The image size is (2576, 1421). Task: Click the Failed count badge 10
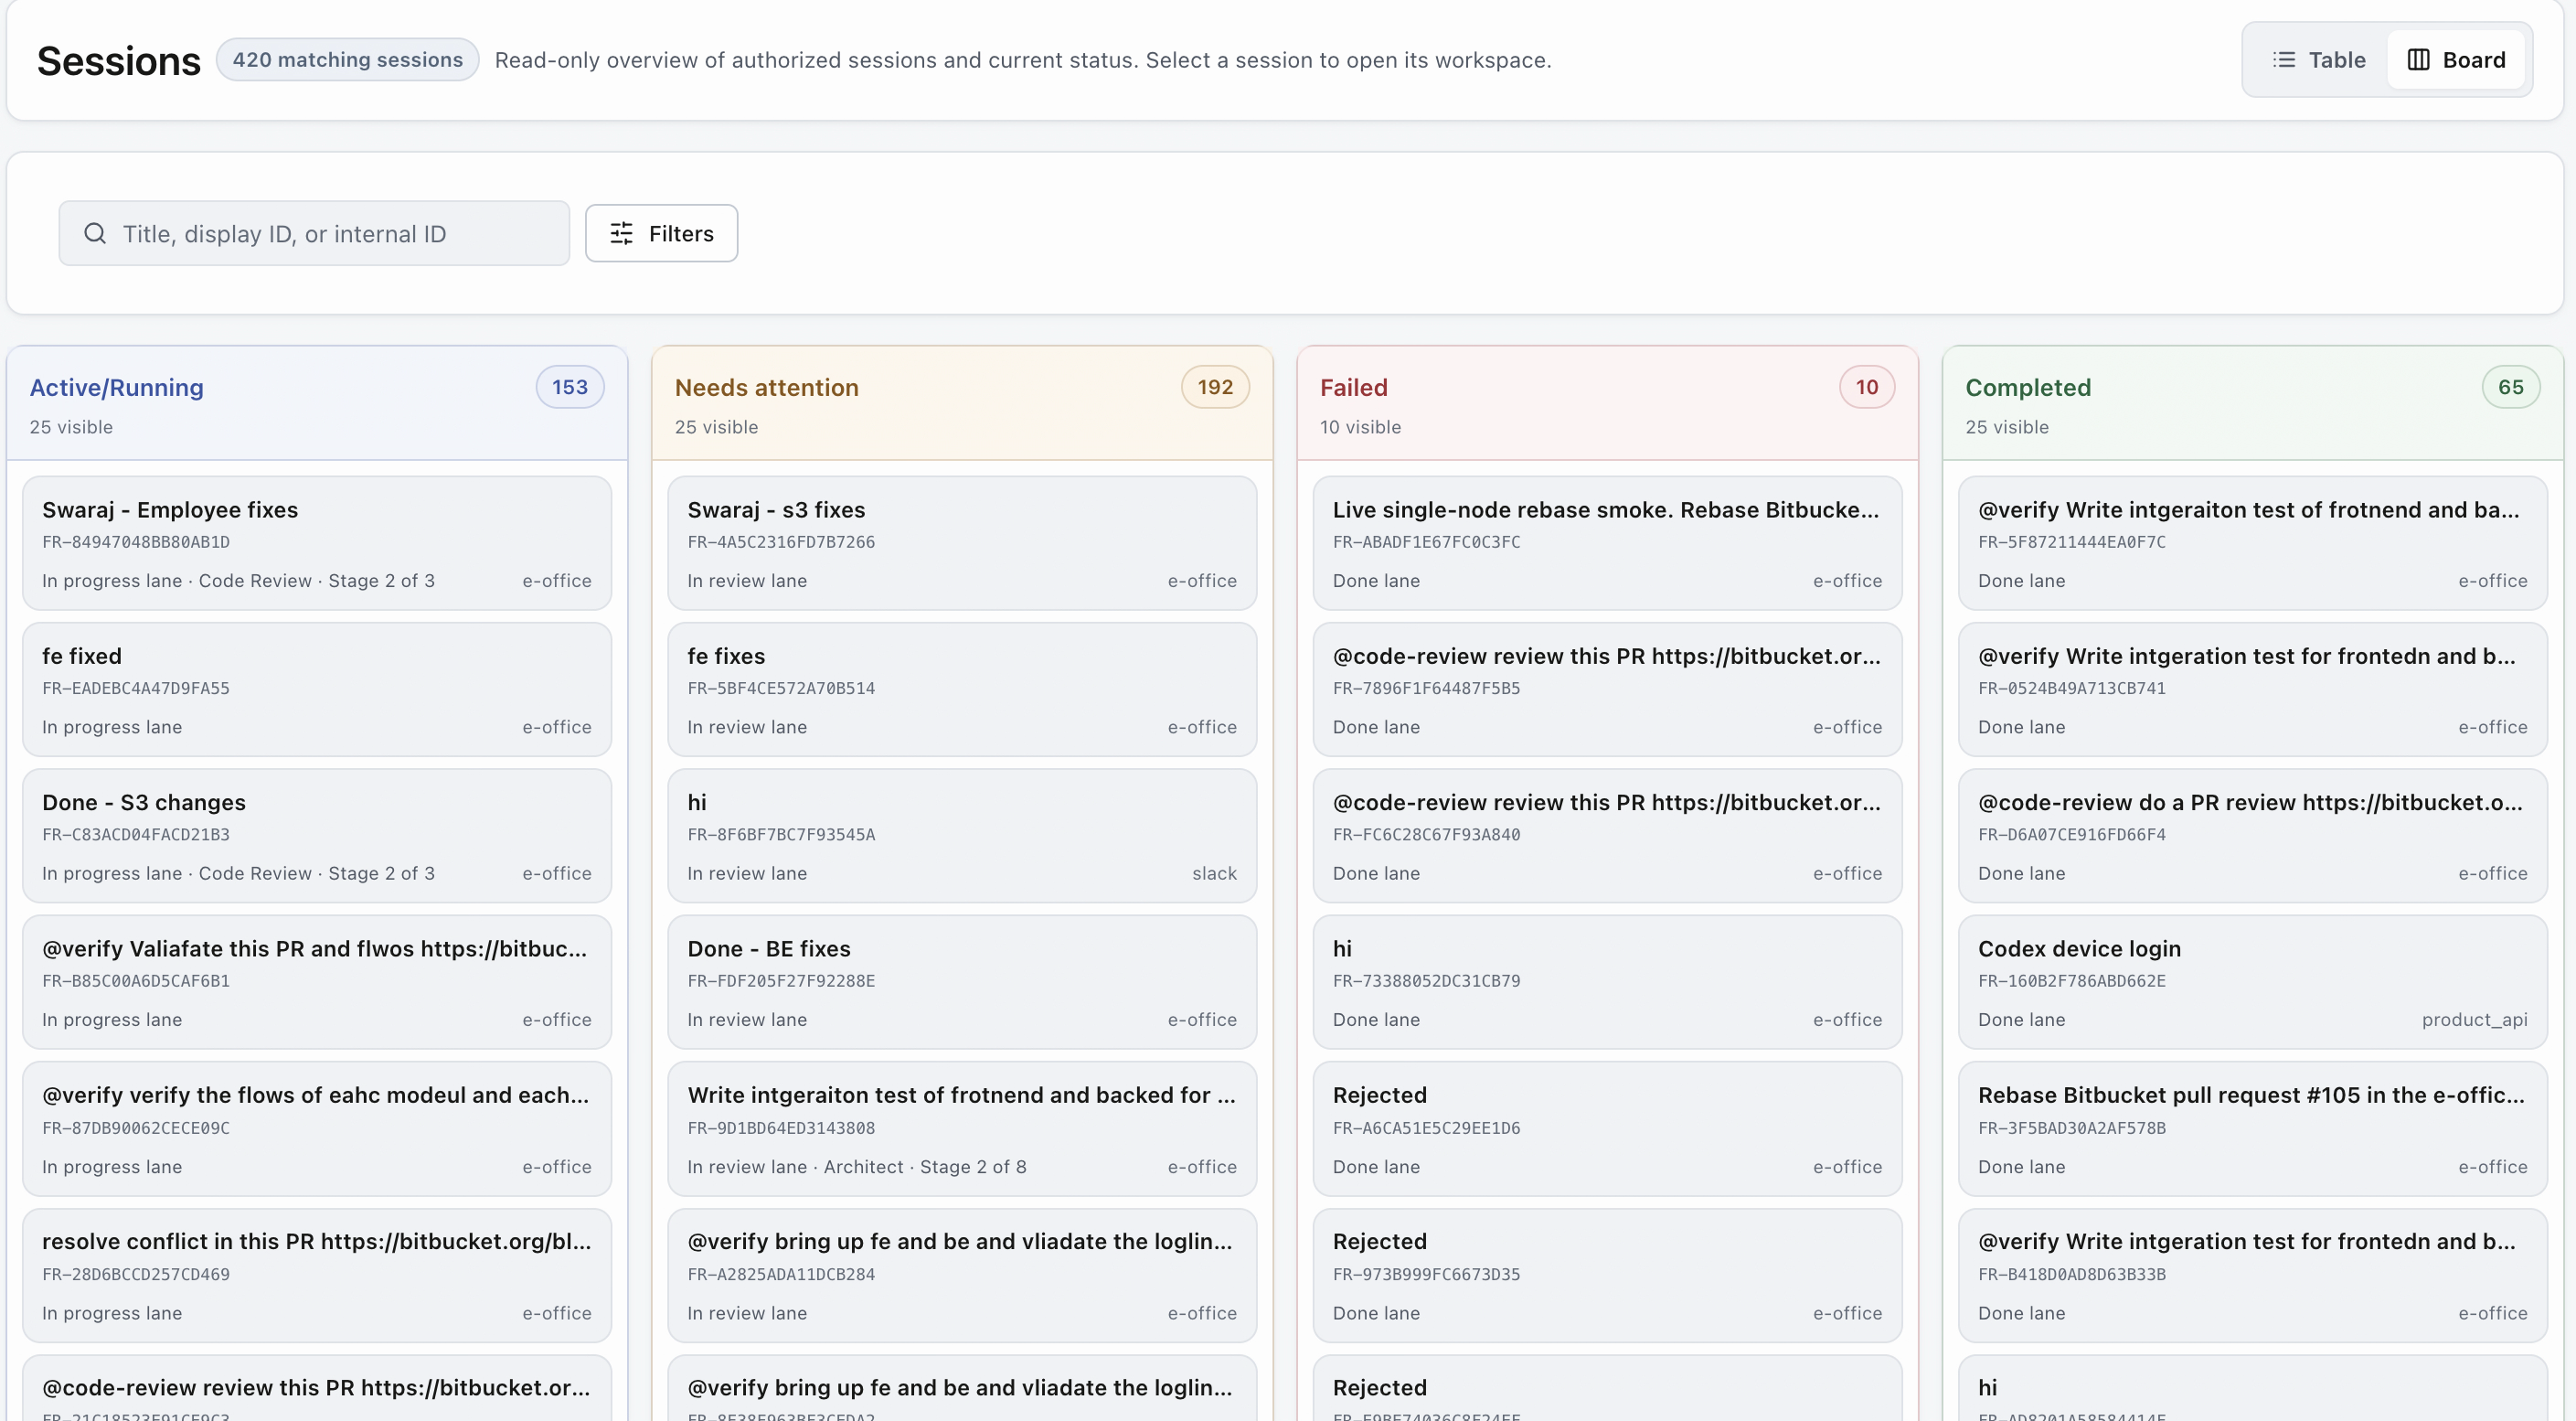pos(1867,387)
